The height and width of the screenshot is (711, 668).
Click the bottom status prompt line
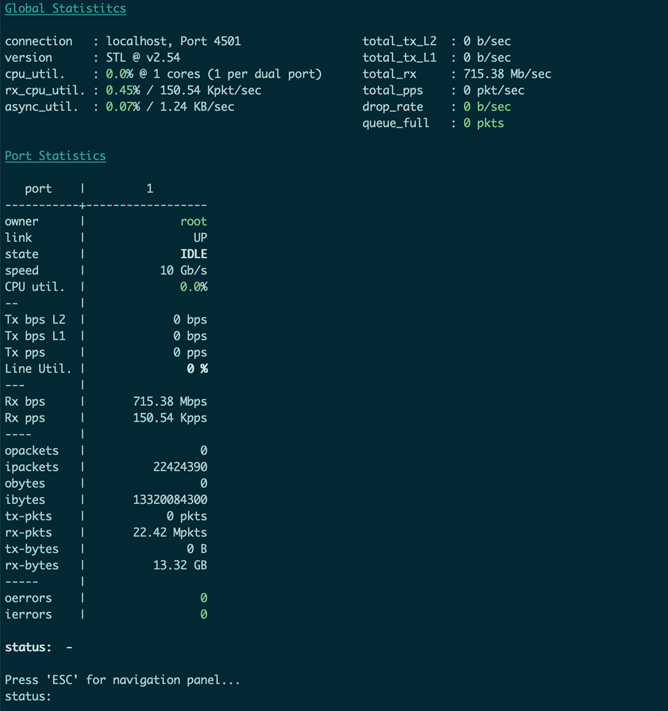coord(28,696)
